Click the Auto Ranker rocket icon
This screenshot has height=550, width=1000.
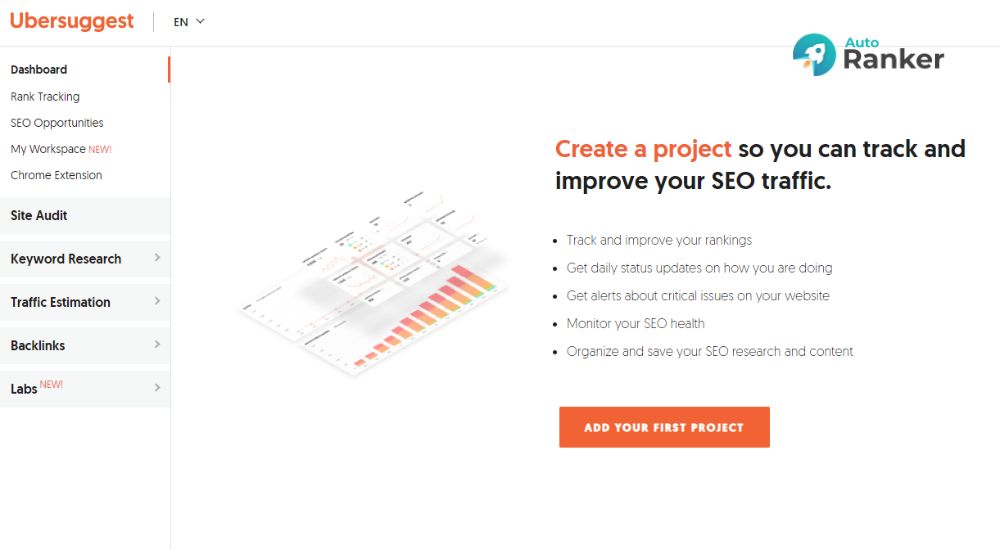814,55
